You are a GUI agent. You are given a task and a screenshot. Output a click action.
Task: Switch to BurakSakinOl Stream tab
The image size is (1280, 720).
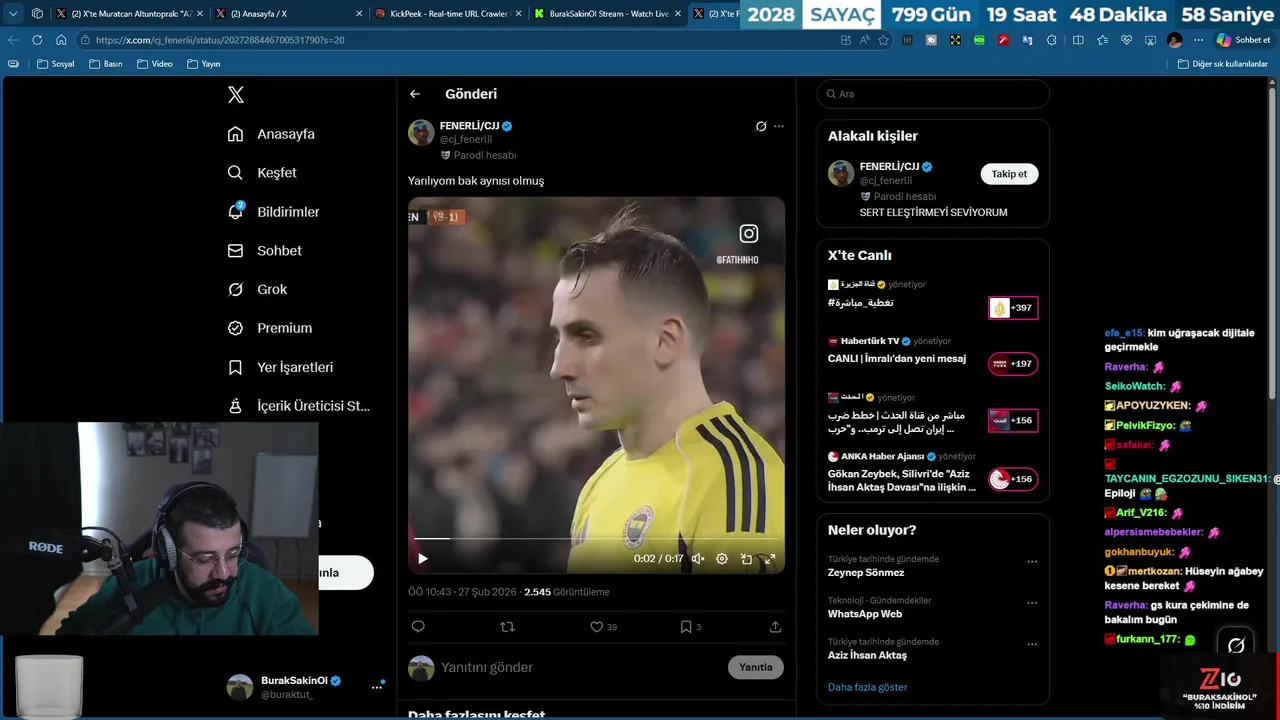pos(608,14)
